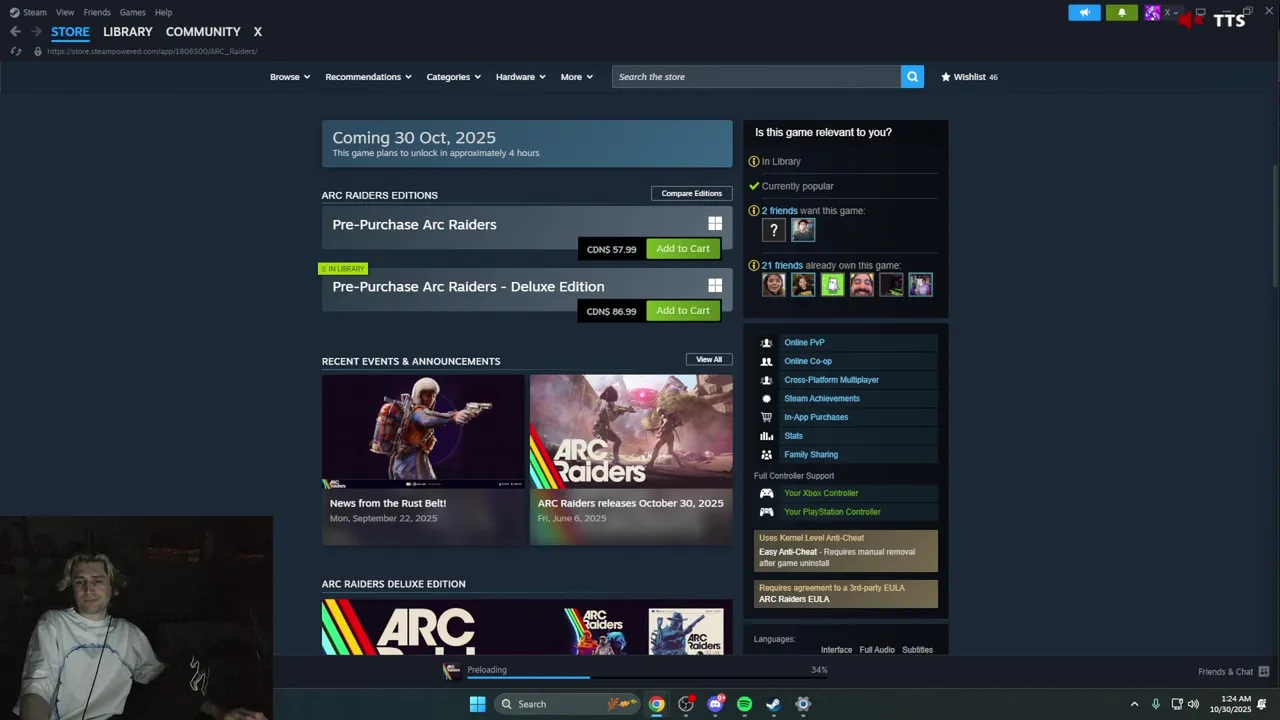
Task: Click the Windows taskbar Search box
Action: coord(566,704)
